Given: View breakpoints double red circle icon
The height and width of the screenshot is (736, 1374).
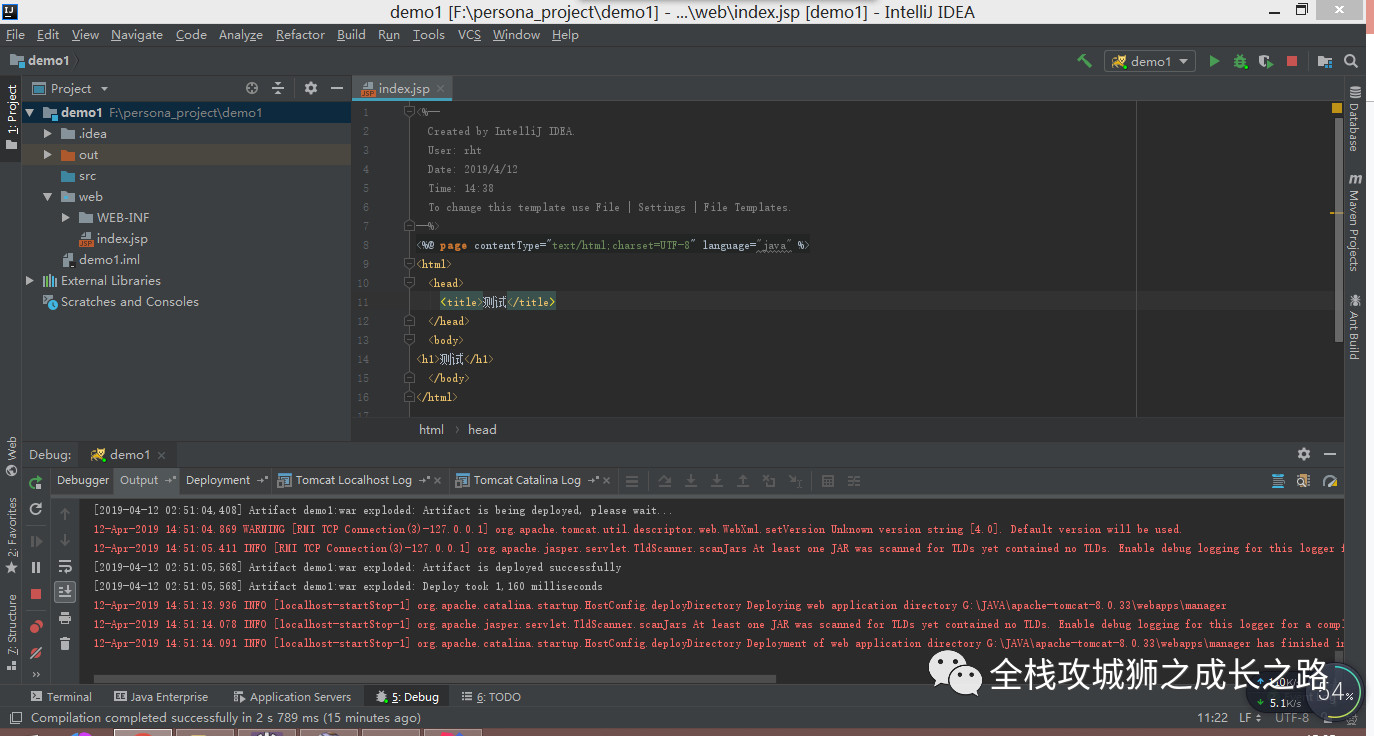Looking at the screenshot, I should pyautogui.click(x=36, y=626).
